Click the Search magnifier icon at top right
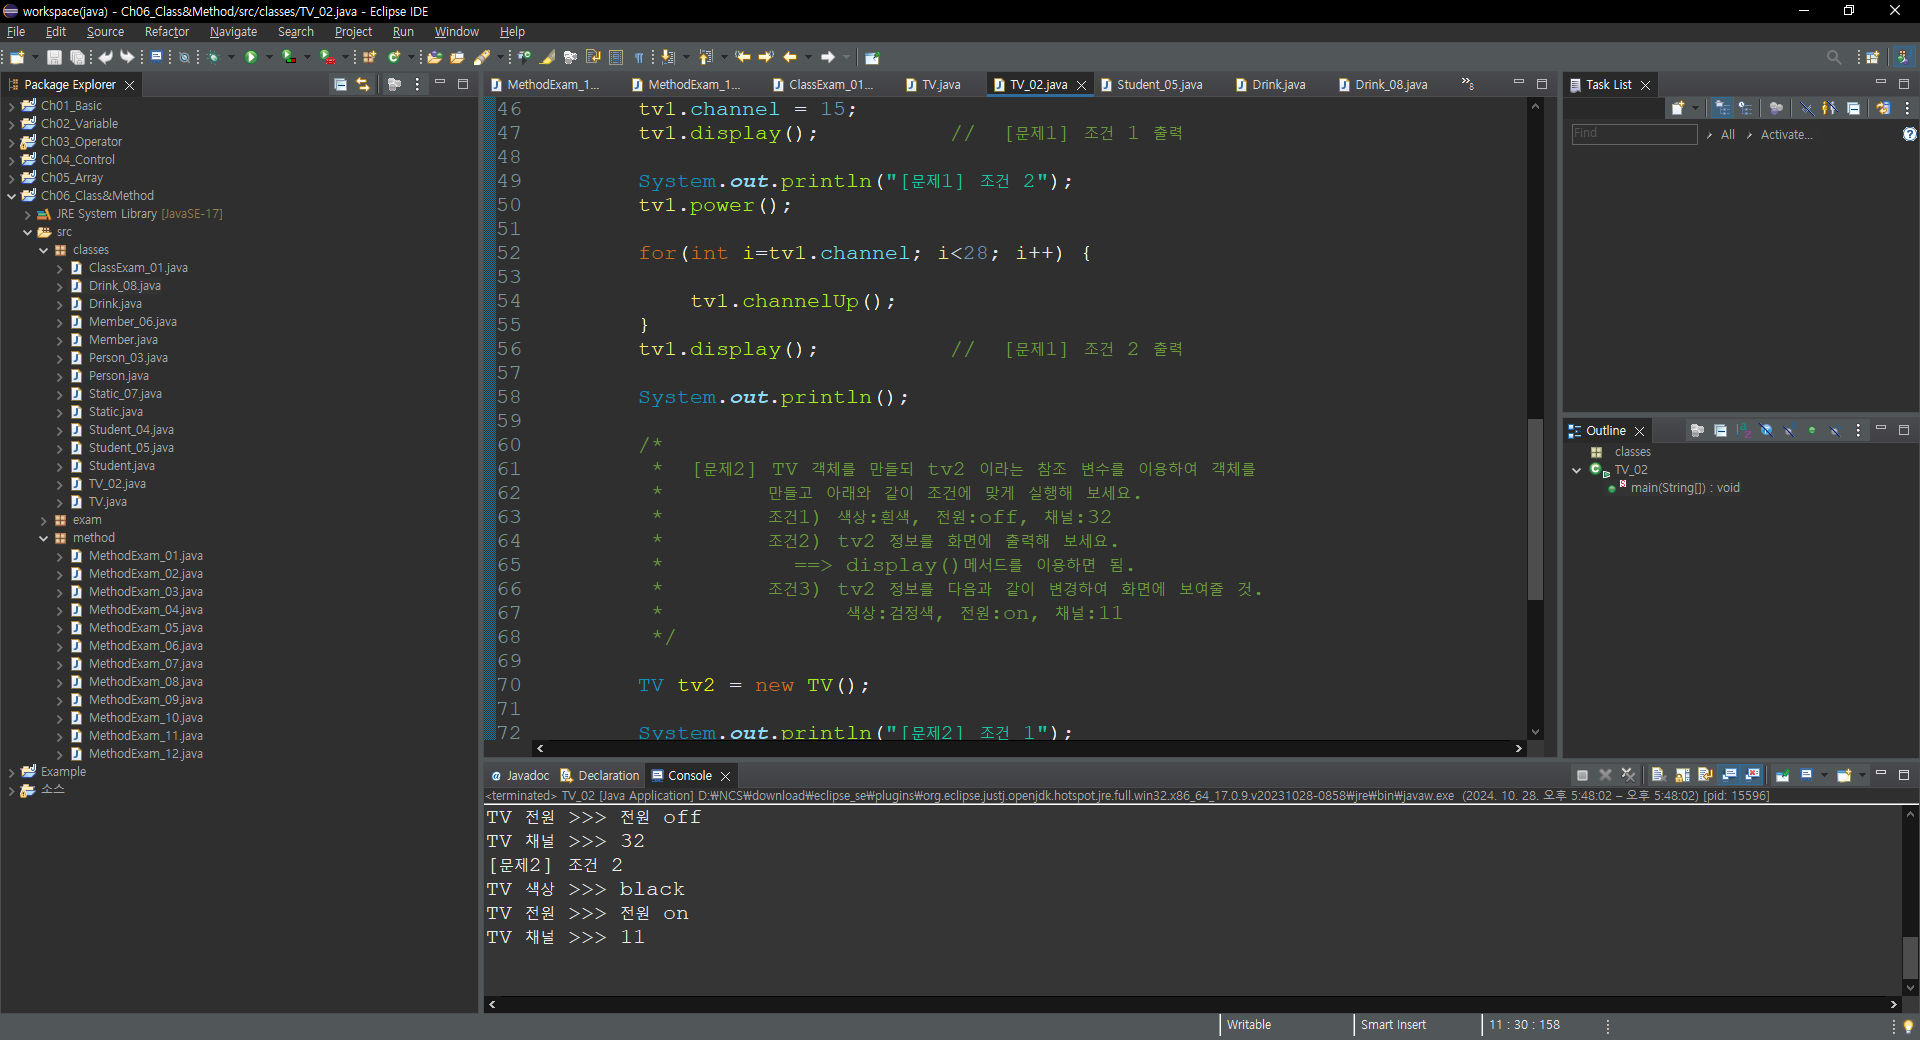Viewport: 1920px width, 1040px height. [x=1833, y=57]
